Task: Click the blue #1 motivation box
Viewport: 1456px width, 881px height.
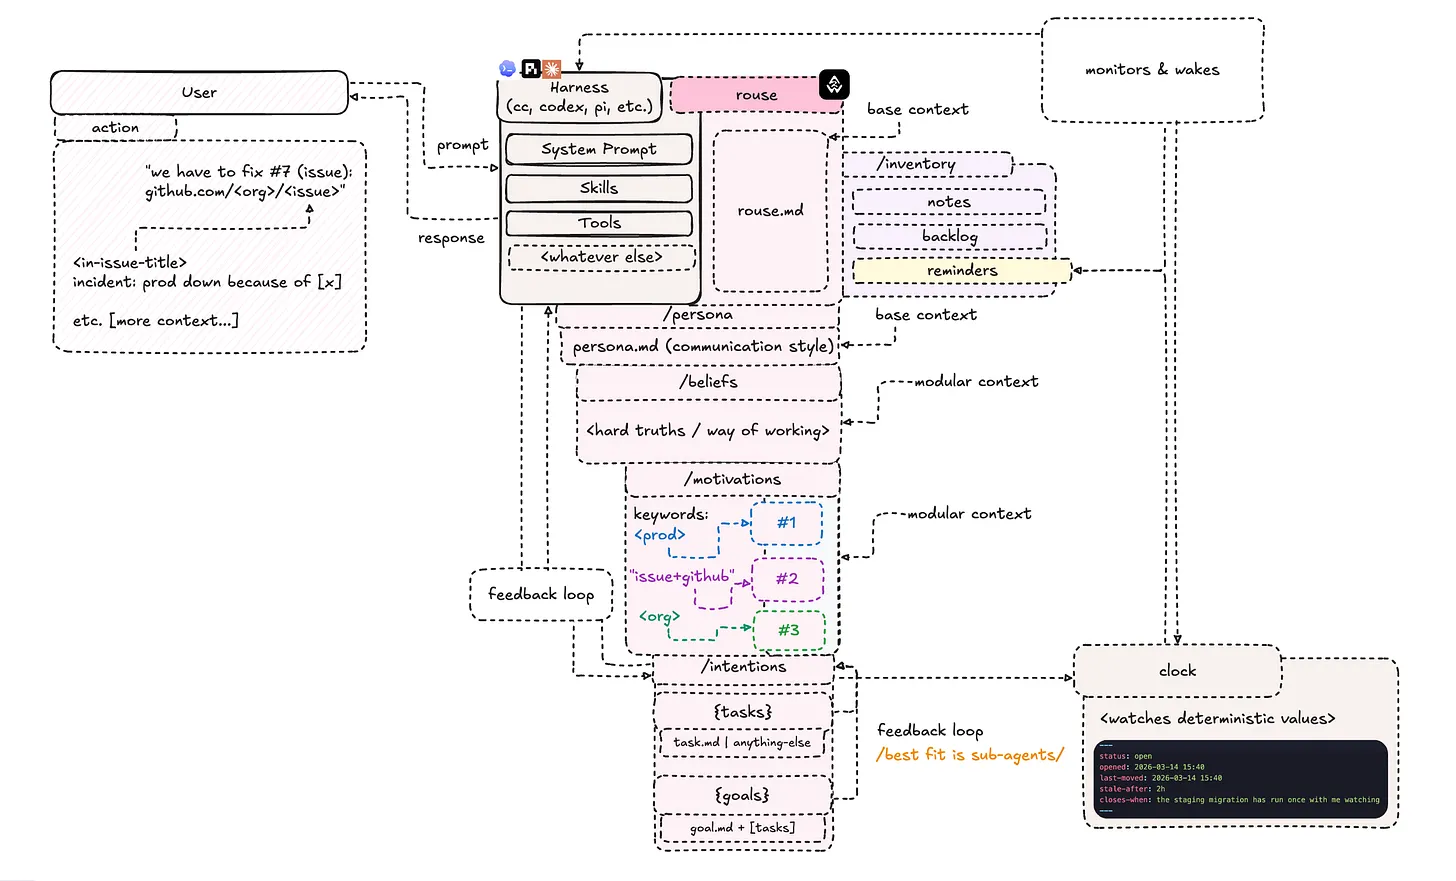Action: coord(787,523)
